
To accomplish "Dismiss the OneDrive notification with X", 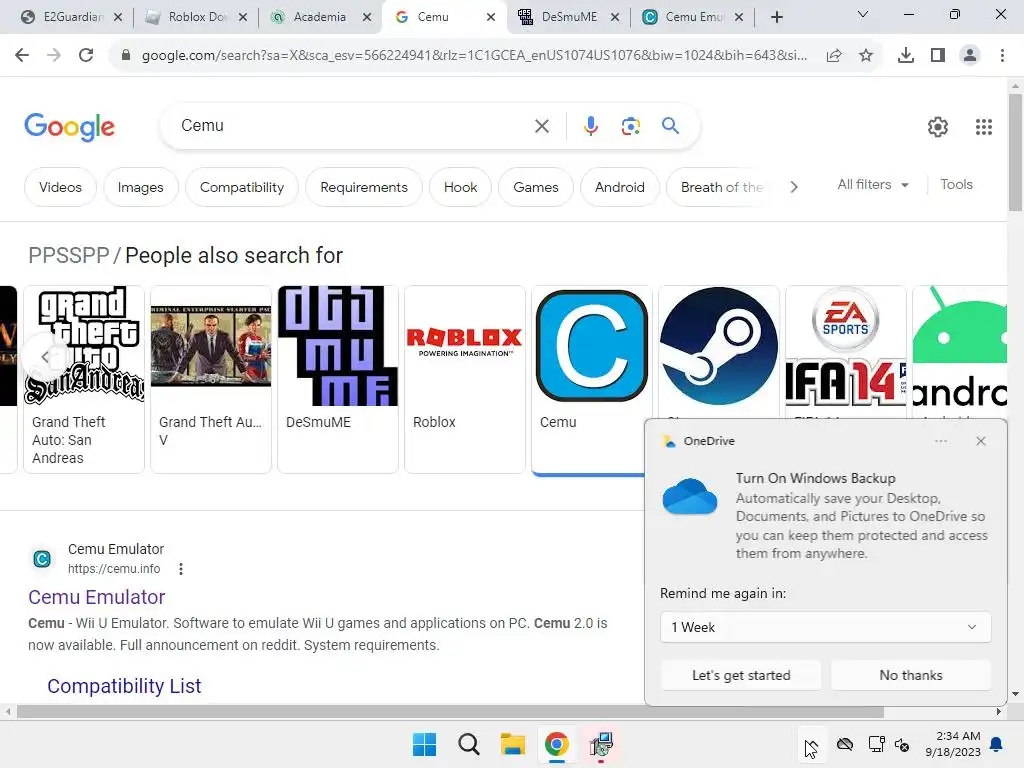I will point(980,441).
